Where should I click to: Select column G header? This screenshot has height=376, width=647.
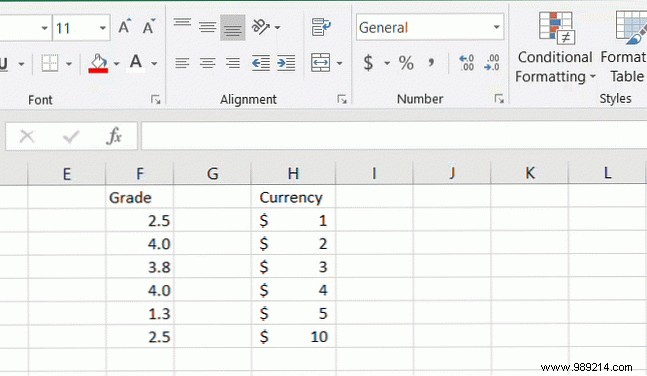[213, 173]
